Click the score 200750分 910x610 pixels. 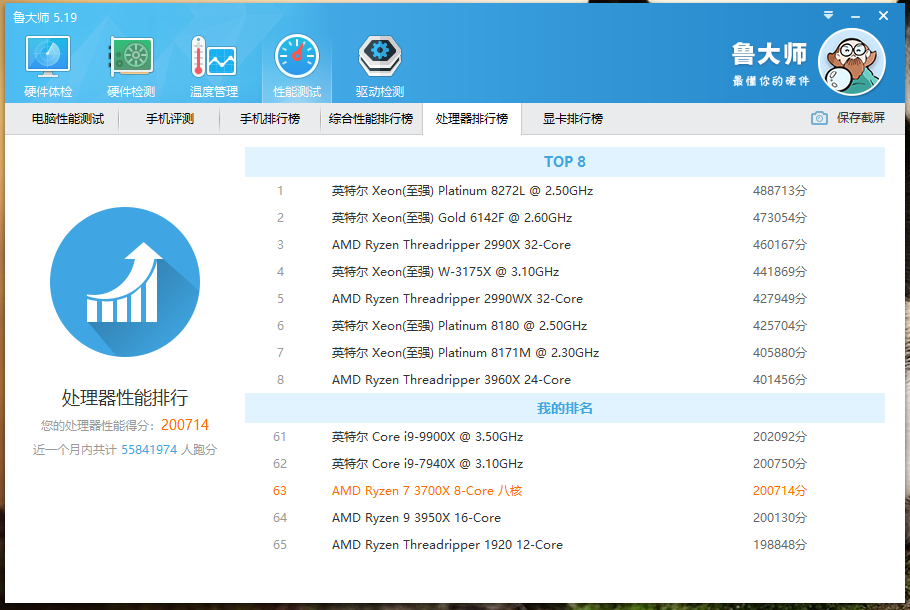(x=779, y=464)
